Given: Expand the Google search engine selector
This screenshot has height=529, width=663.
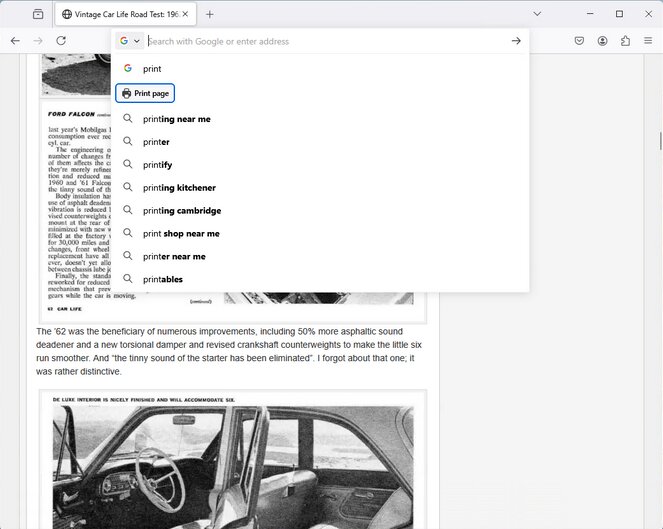Looking at the screenshot, I should (x=130, y=41).
